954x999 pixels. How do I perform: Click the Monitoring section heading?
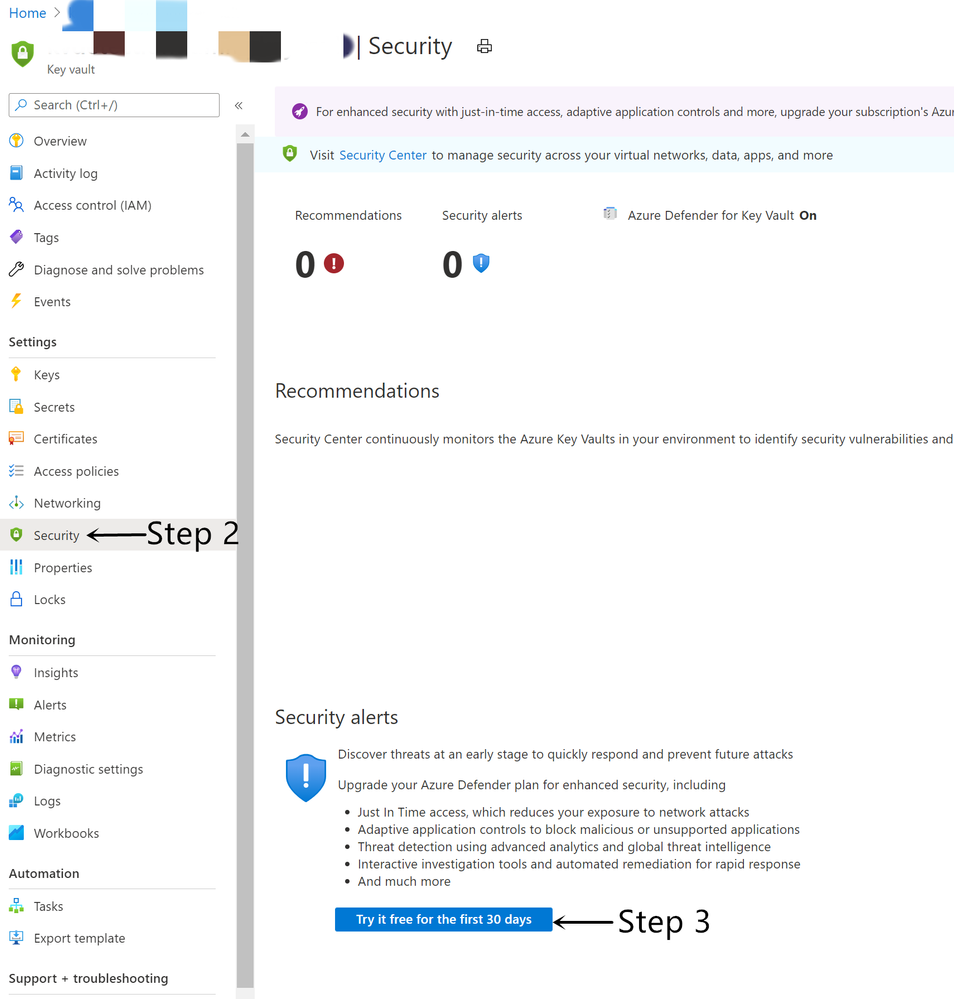point(42,640)
